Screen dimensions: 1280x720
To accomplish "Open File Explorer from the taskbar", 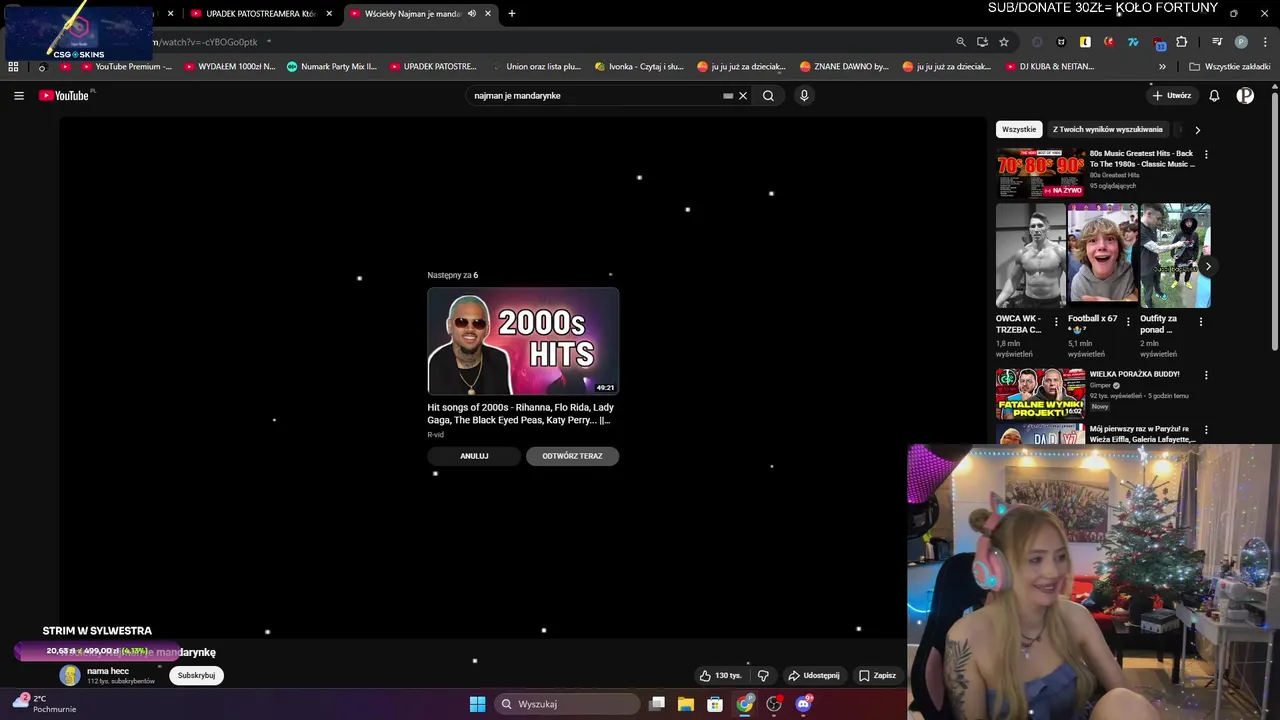I will (x=686, y=704).
